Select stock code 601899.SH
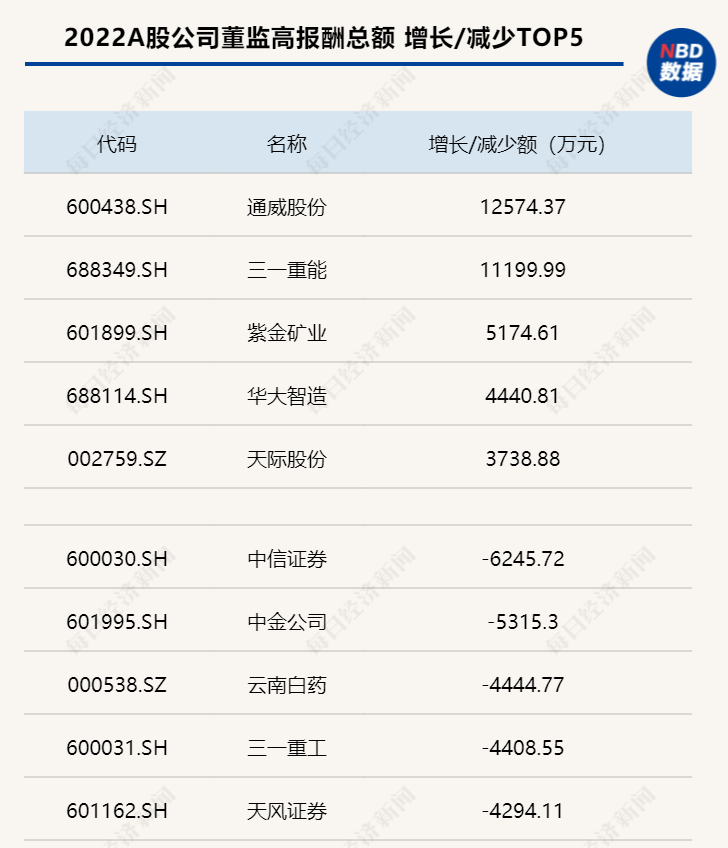The image size is (728, 848). tap(117, 333)
